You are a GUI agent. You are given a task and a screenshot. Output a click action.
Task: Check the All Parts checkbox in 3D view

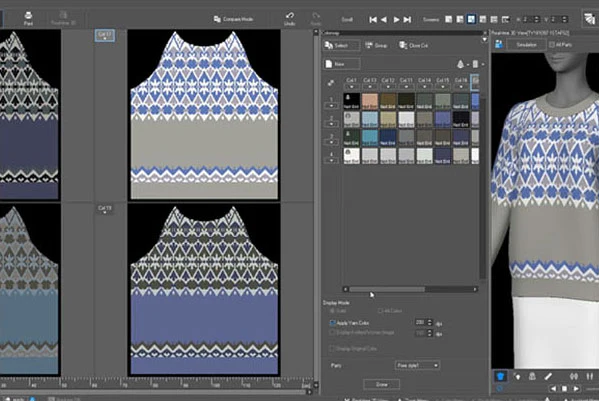(552, 45)
